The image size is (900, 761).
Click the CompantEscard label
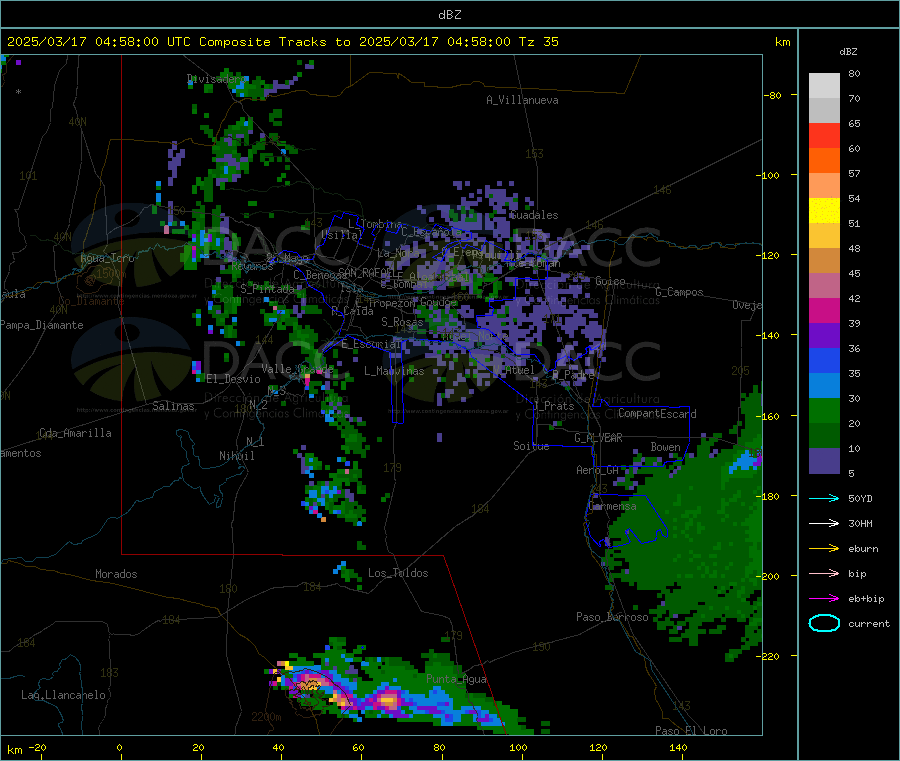657,414
